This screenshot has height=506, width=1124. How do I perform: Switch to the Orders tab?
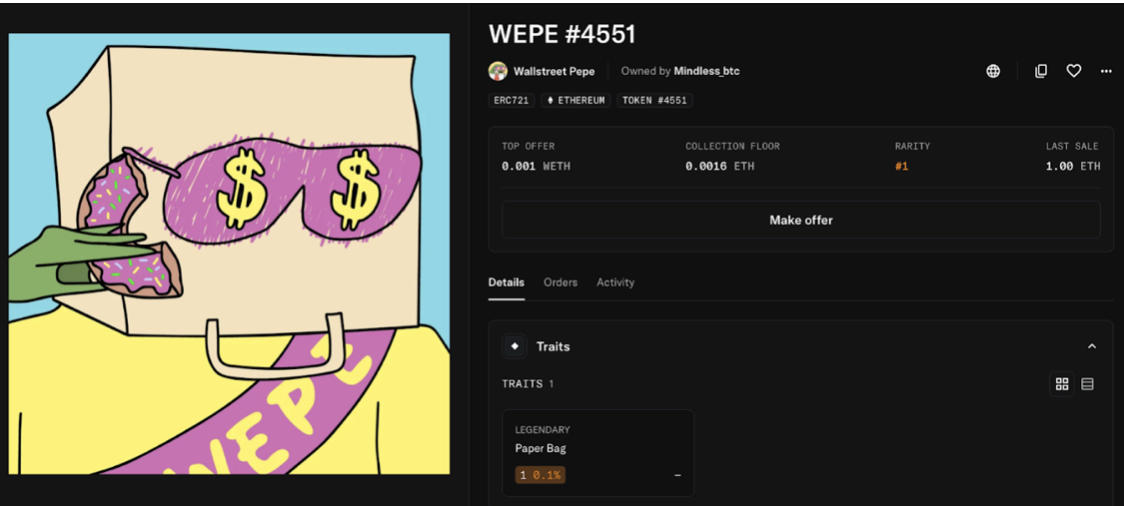click(560, 282)
